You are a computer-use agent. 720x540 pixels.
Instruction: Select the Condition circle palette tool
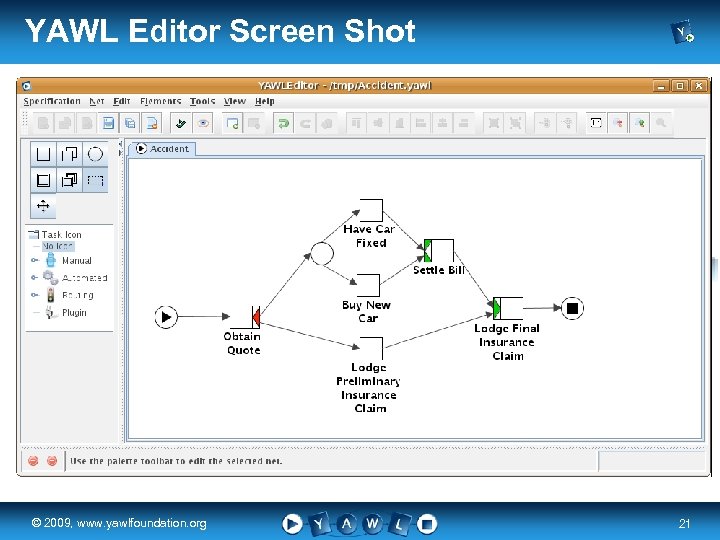tap(95, 154)
